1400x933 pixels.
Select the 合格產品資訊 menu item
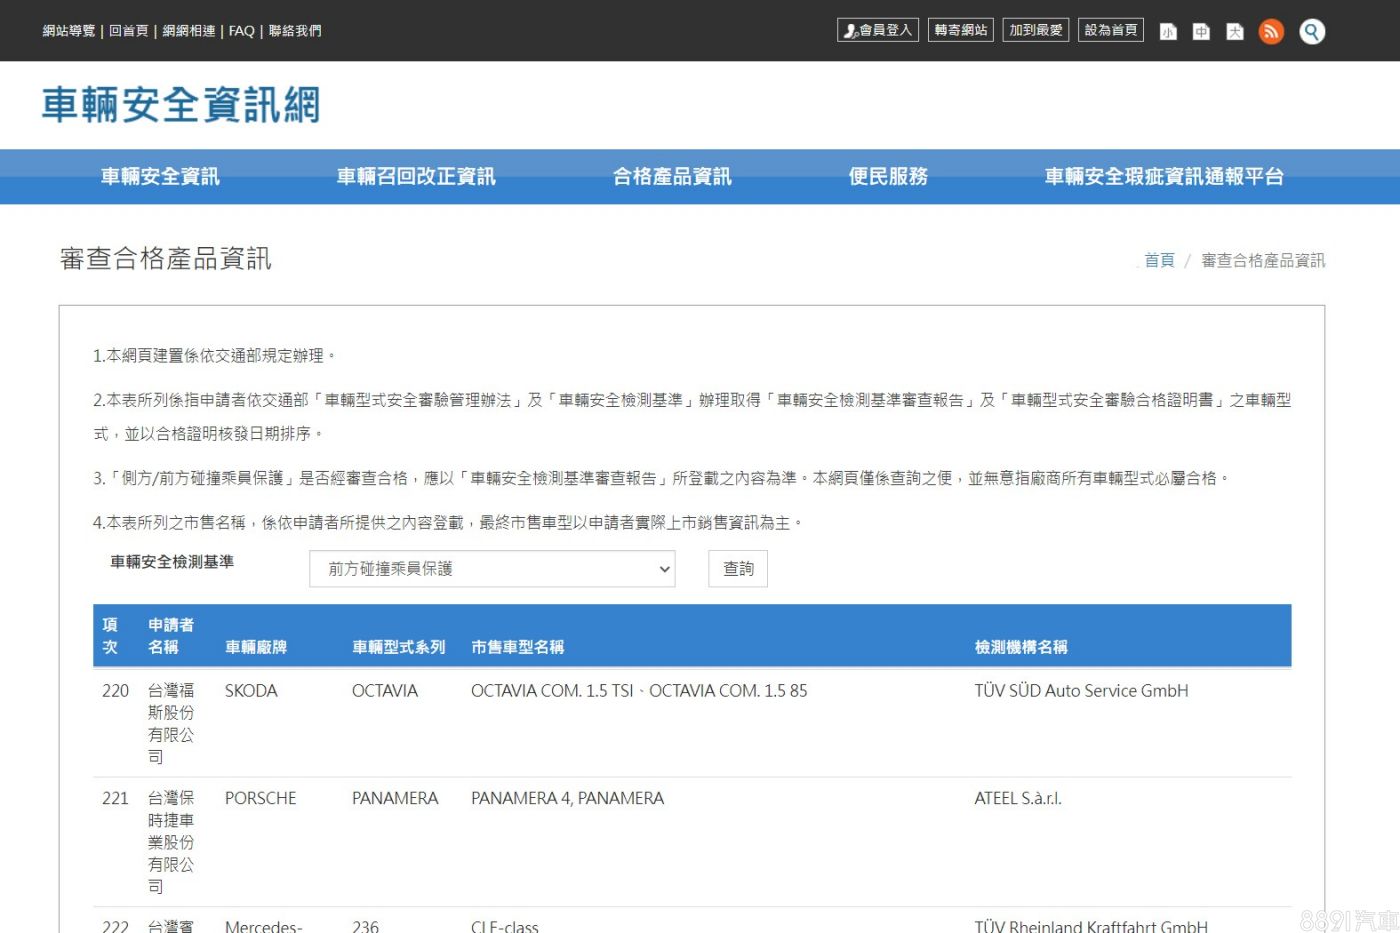(672, 176)
